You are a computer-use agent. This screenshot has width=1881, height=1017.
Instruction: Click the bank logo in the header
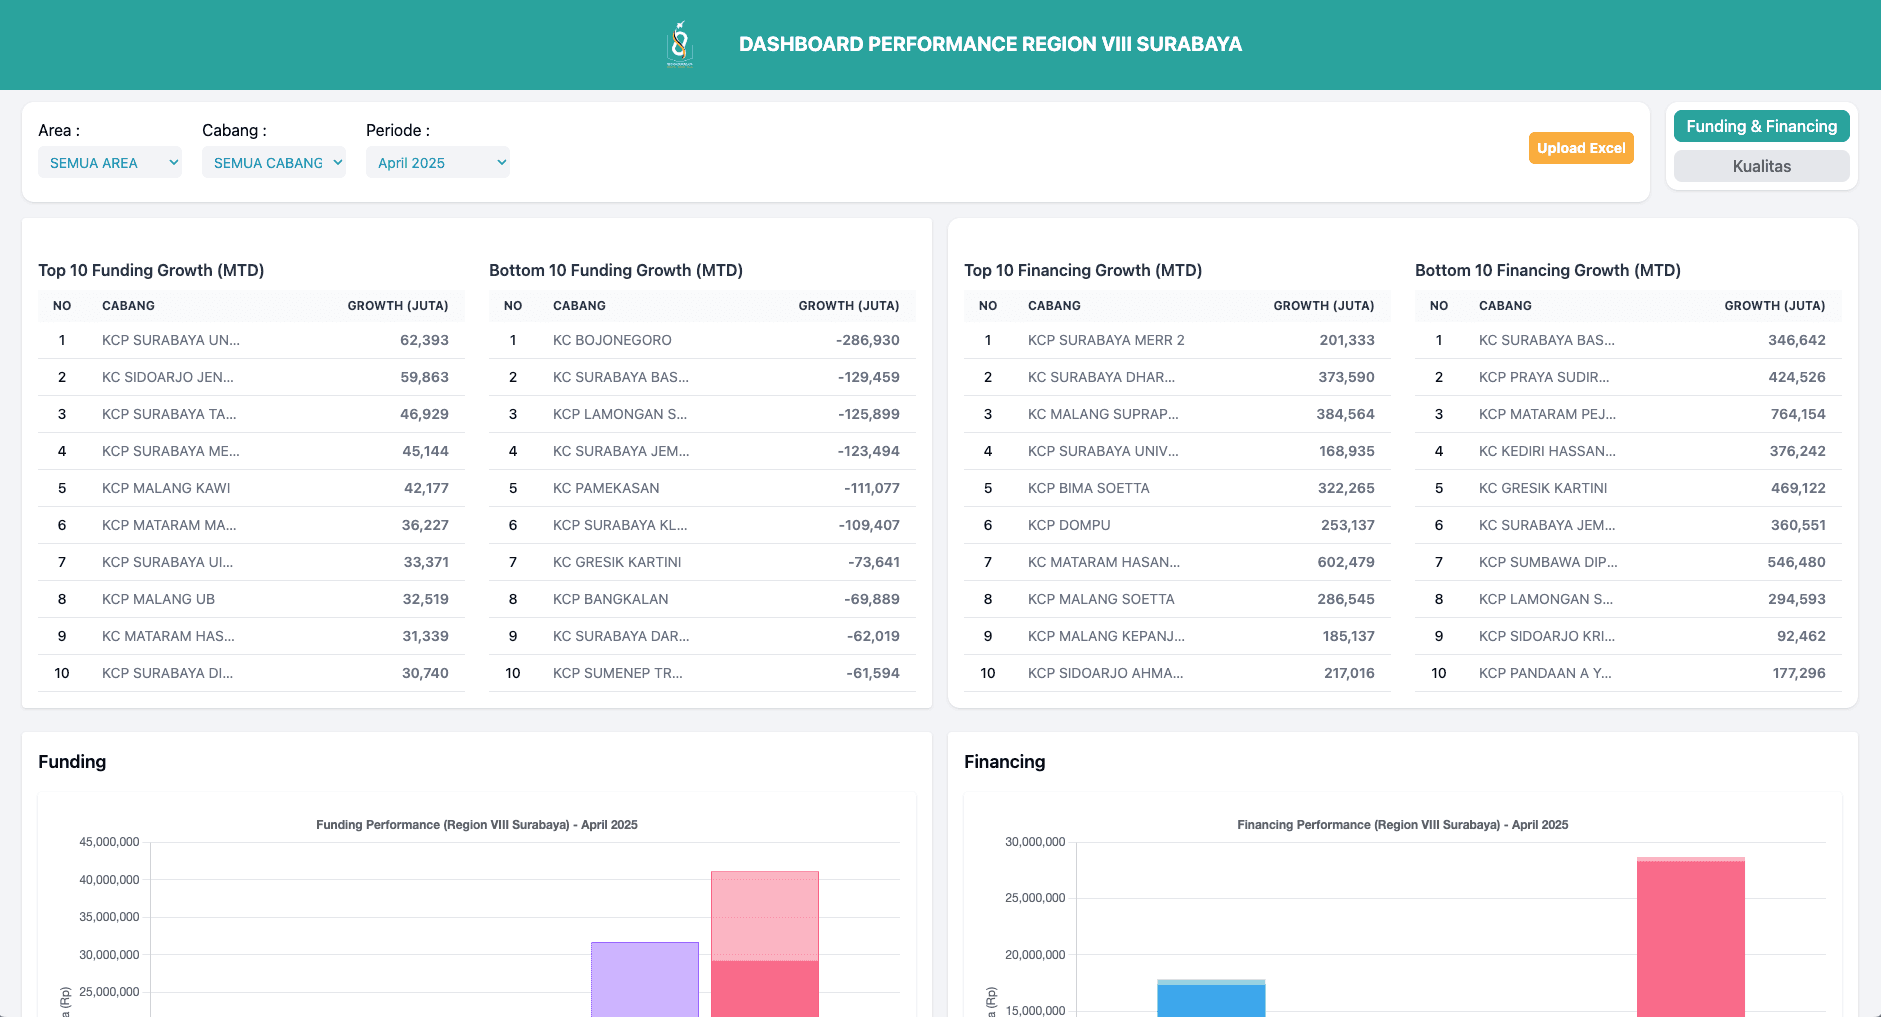click(678, 44)
